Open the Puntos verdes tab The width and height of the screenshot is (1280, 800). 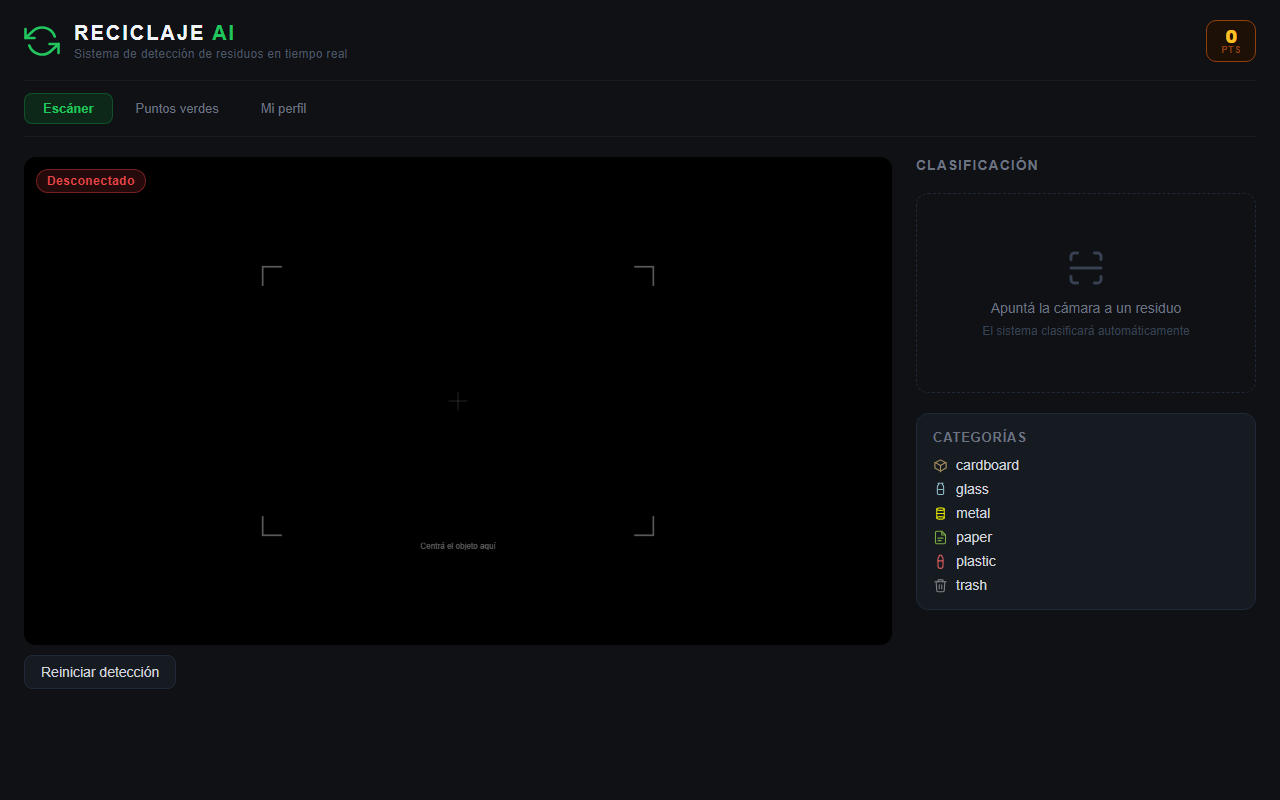177,108
